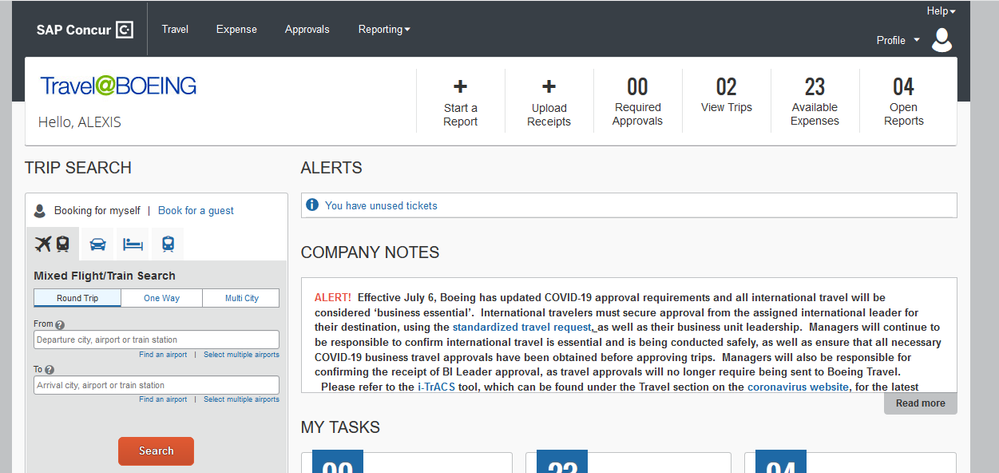Click the Read more button

tap(920, 403)
